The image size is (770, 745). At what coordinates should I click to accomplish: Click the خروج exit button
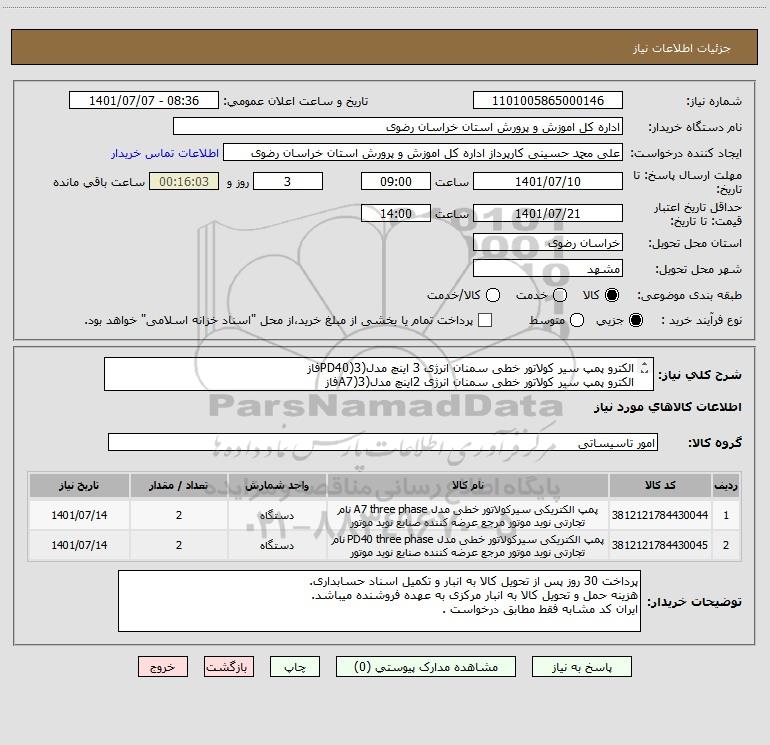click(x=163, y=667)
